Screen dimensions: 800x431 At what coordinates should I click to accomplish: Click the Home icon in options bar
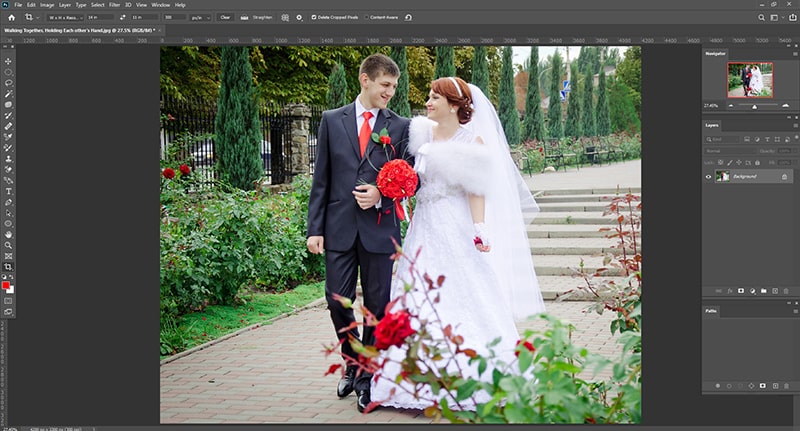pos(11,17)
